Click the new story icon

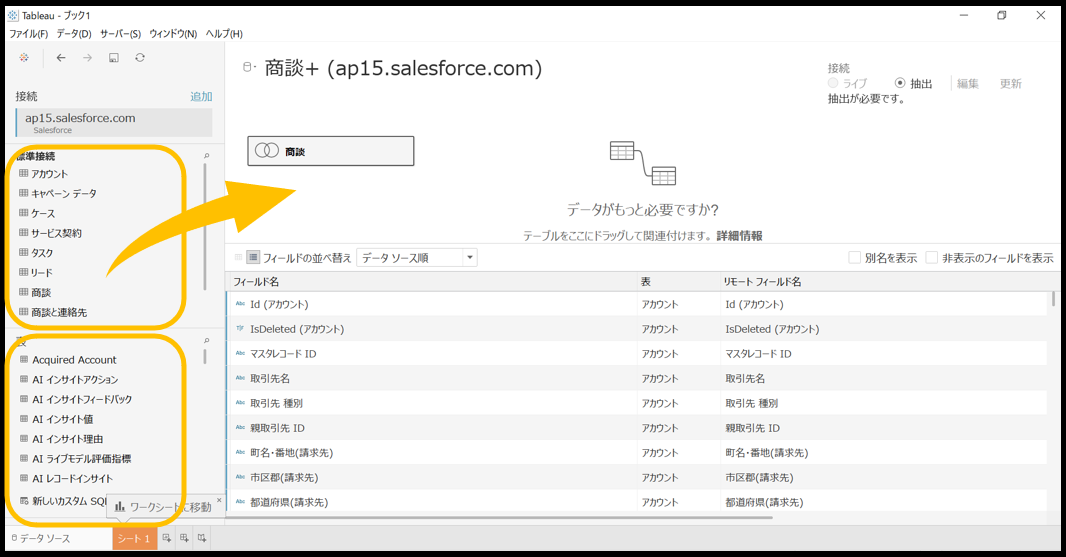(202, 538)
